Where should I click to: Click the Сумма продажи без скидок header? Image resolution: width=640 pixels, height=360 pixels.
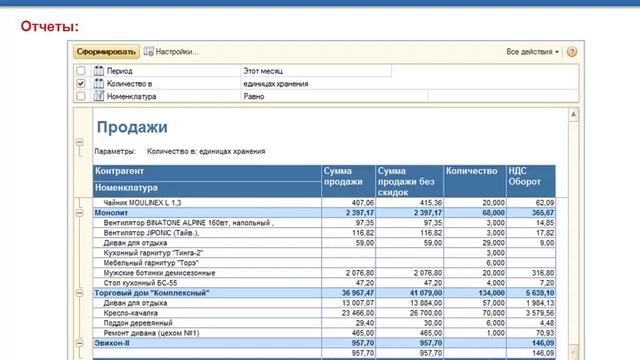[x=409, y=181]
